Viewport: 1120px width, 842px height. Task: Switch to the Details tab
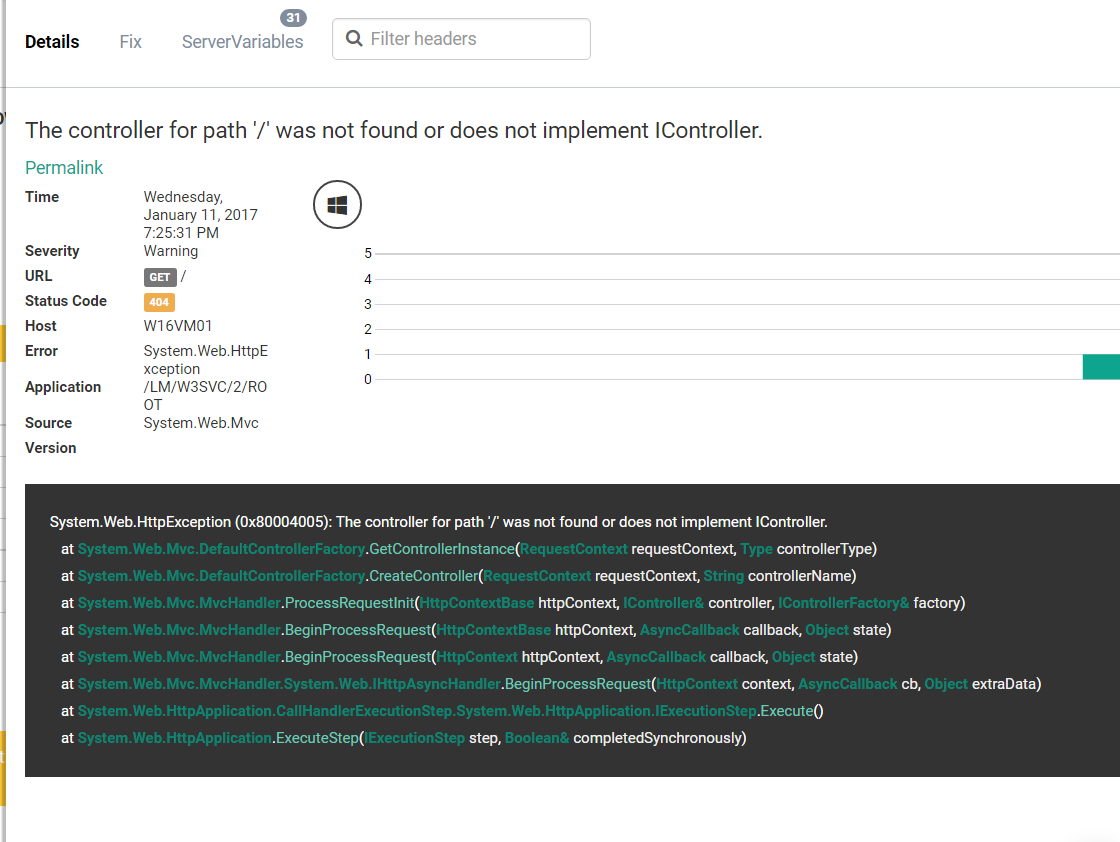[52, 42]
